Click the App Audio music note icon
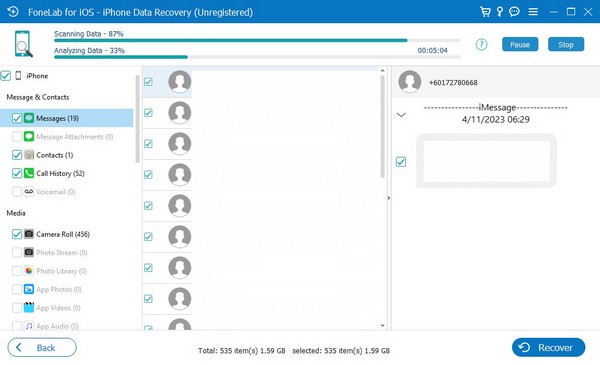This screenshot has height=365, width=600. point(29,326)
